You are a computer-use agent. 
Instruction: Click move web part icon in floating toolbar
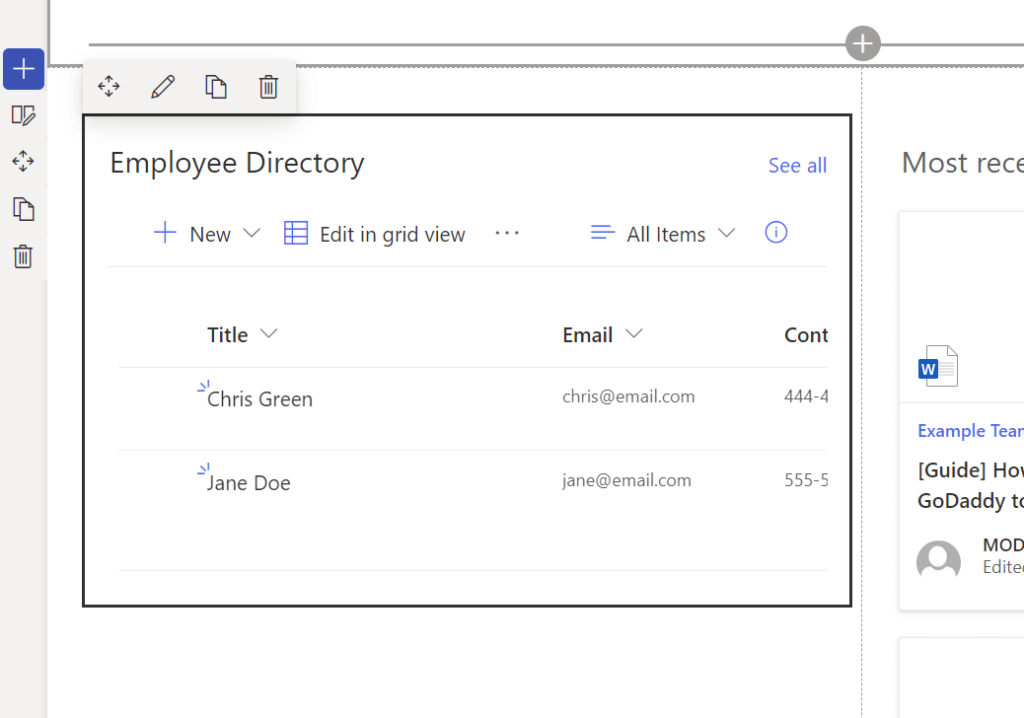click(x=109, y=86)
